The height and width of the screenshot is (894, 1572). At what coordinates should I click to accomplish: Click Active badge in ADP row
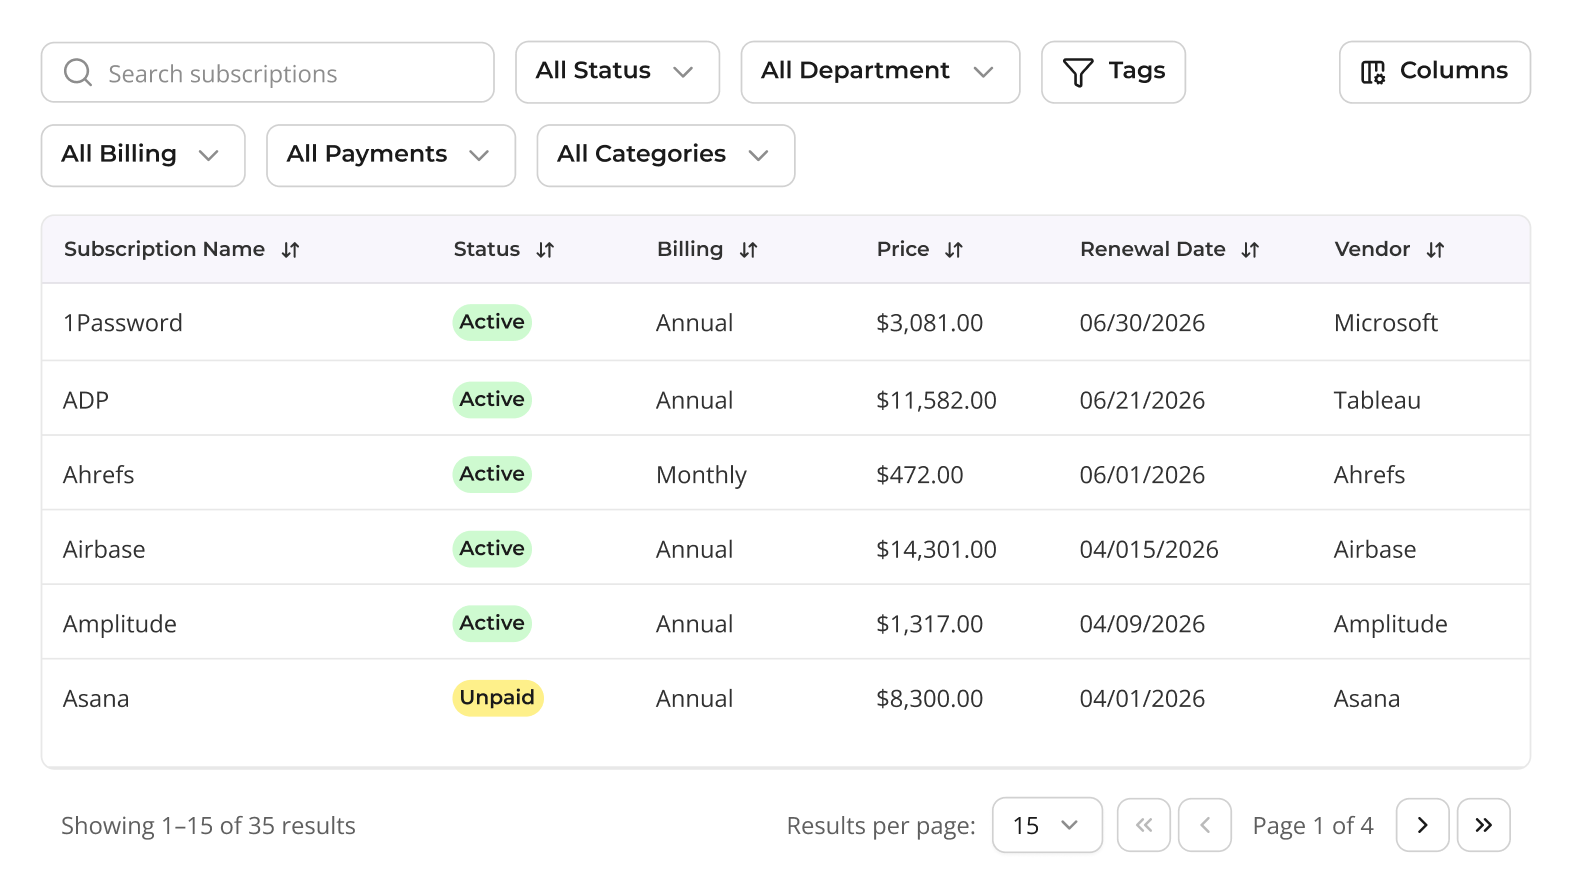(x=492, y=399)
